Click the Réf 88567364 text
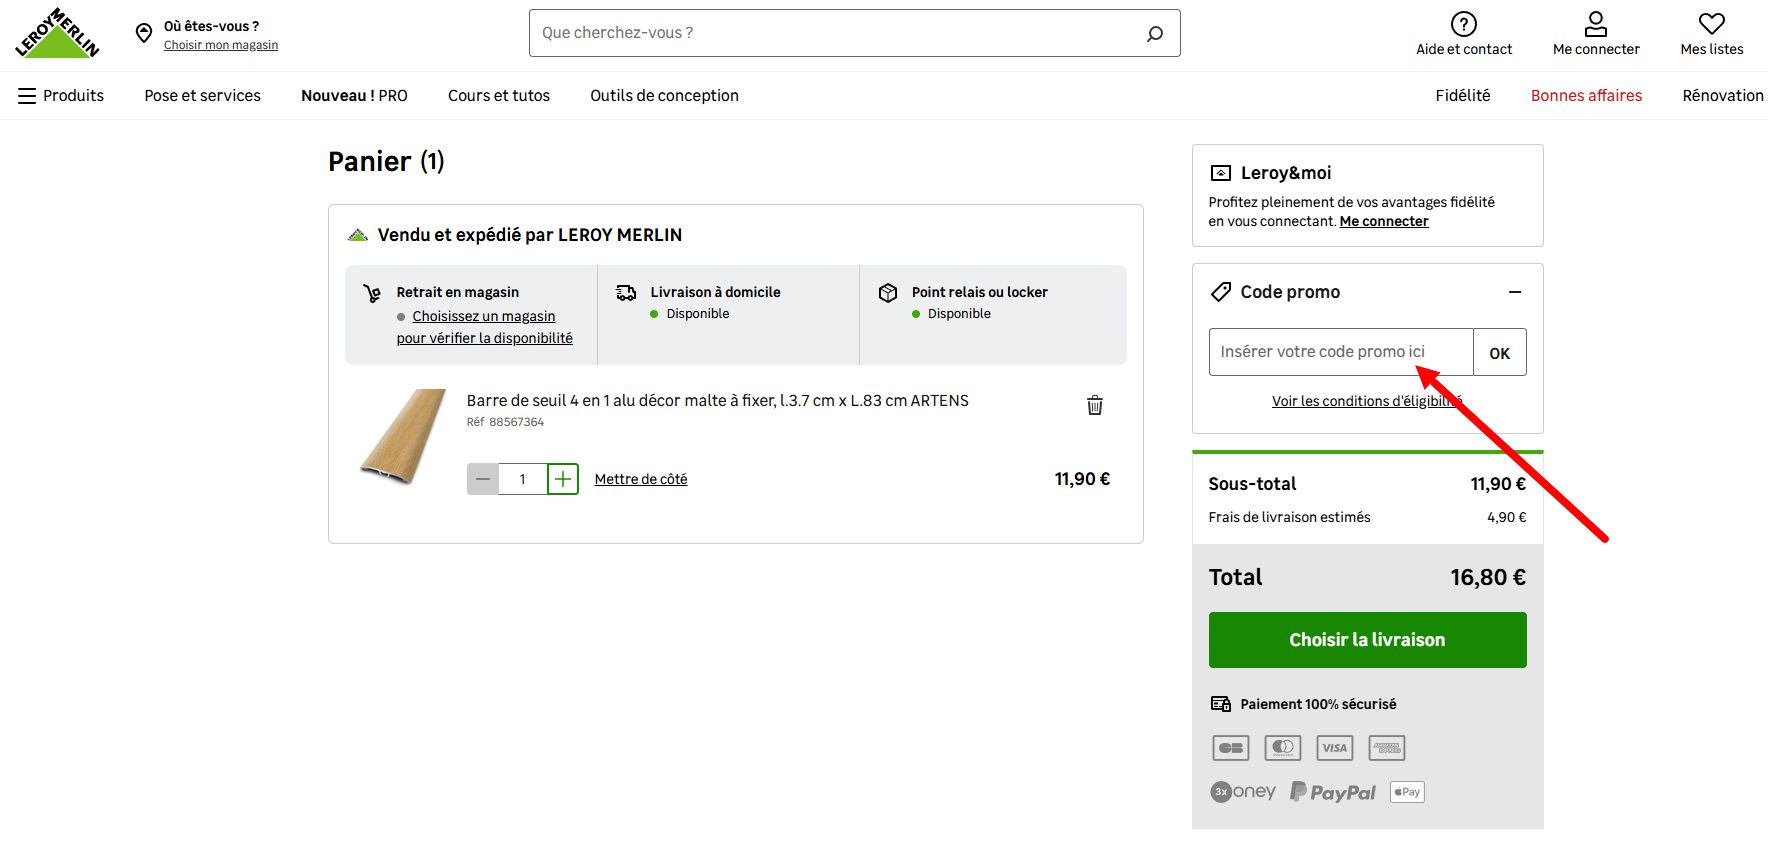This screenshot has width=1768, height=851. [505, 422]
